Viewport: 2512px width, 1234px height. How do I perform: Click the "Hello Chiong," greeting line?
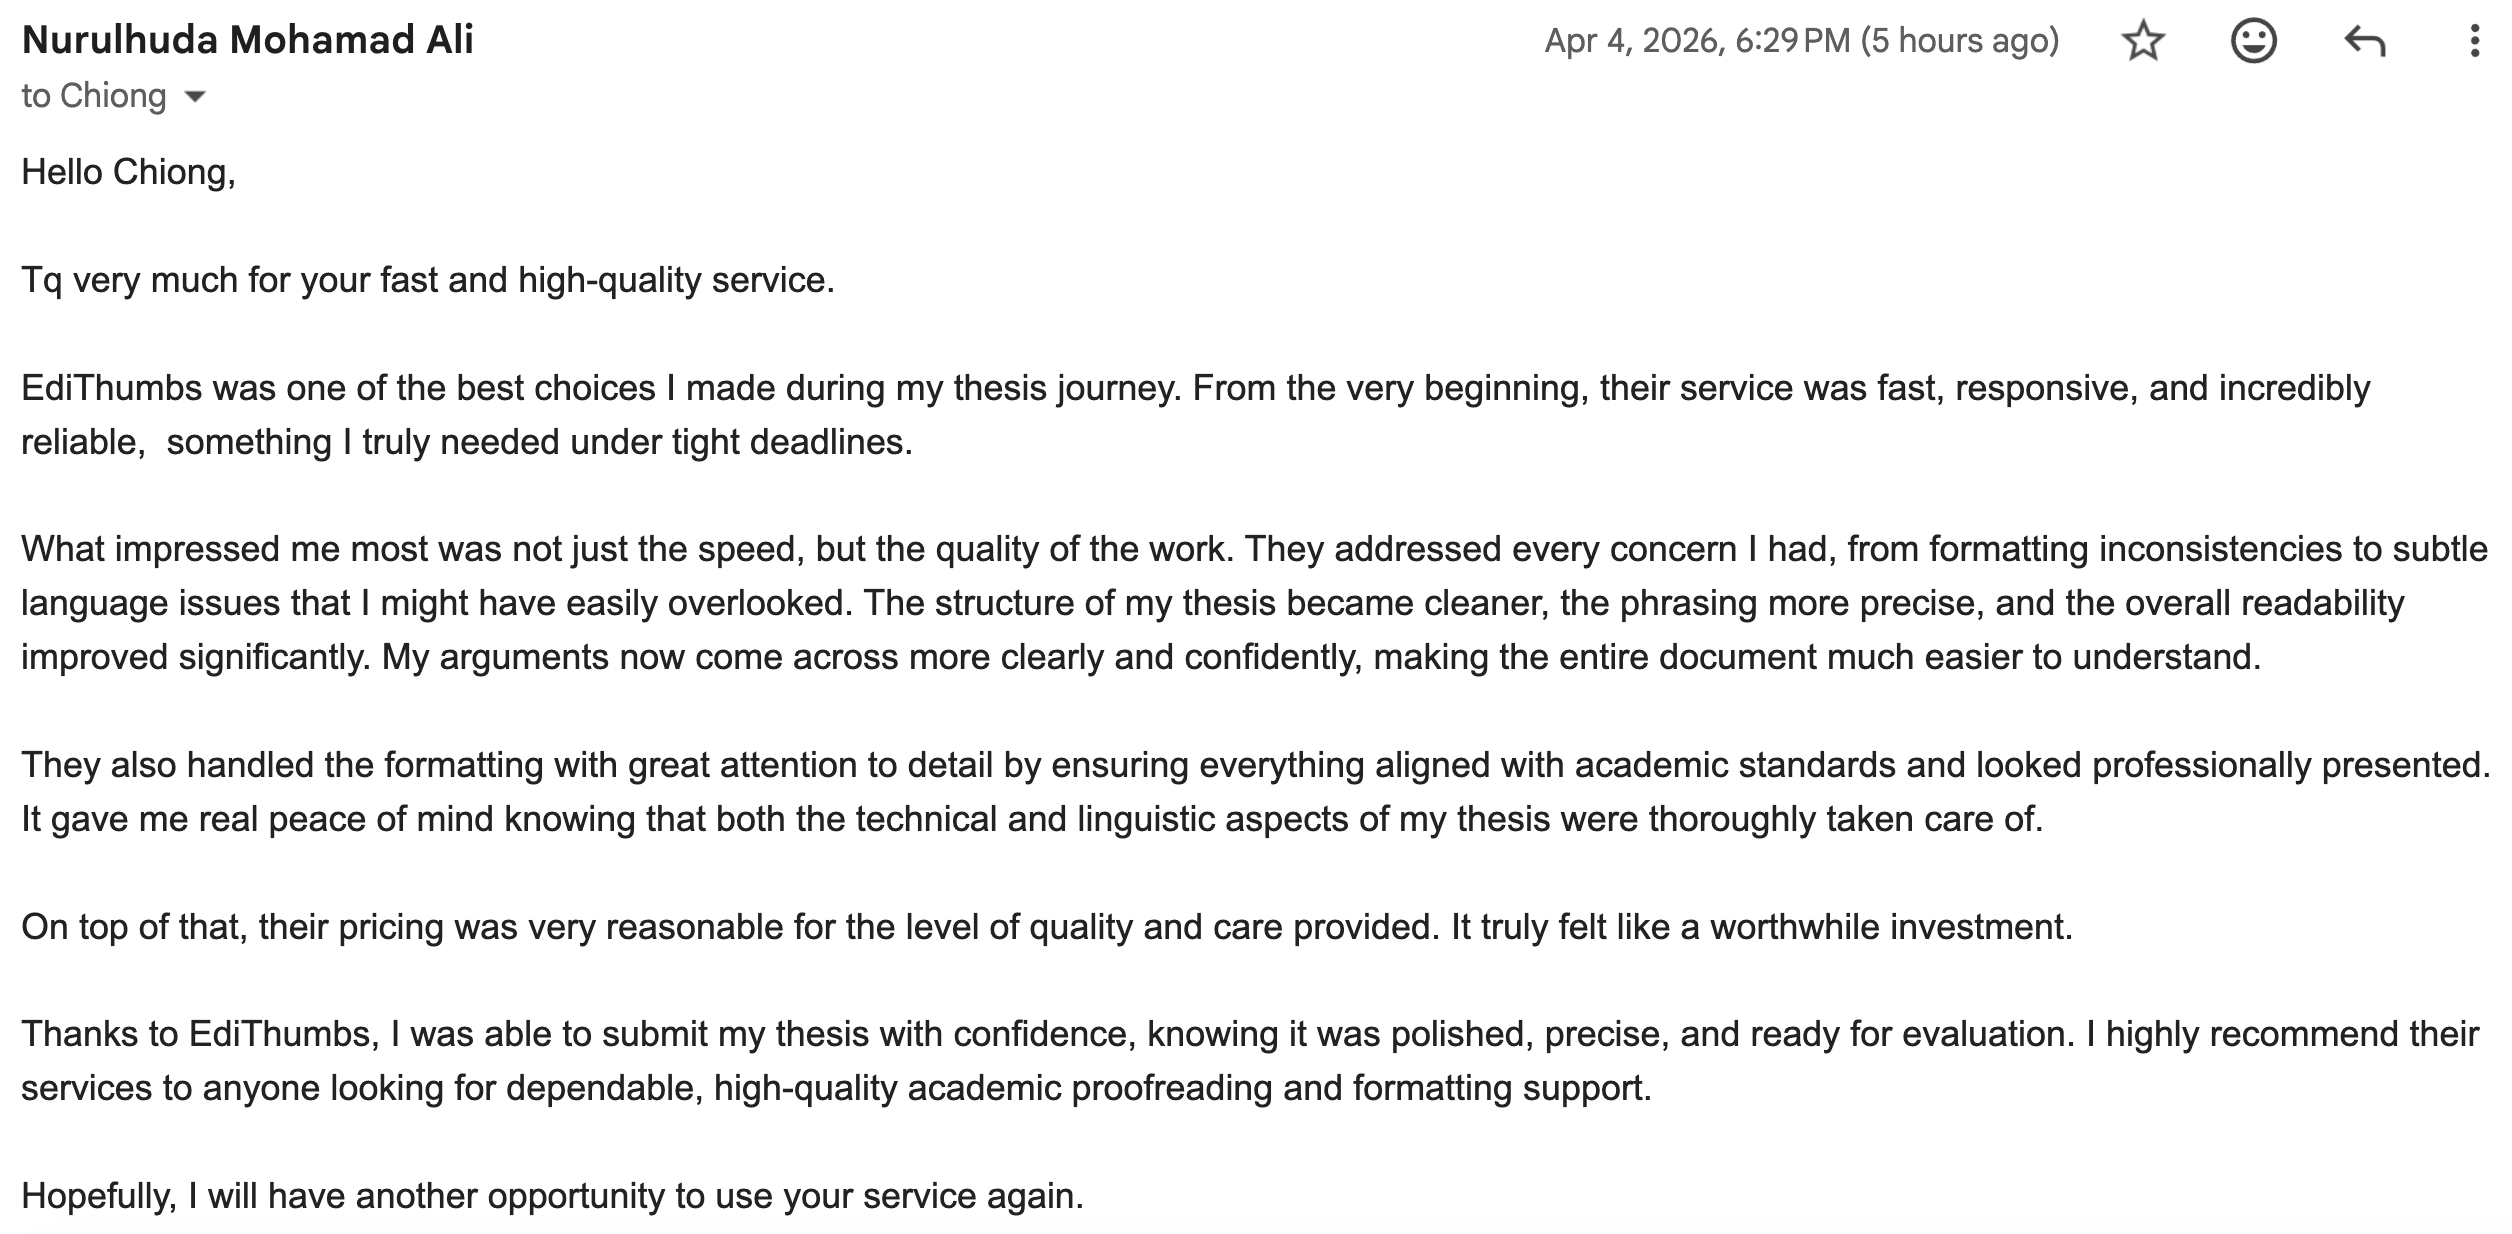pos(128,172)
